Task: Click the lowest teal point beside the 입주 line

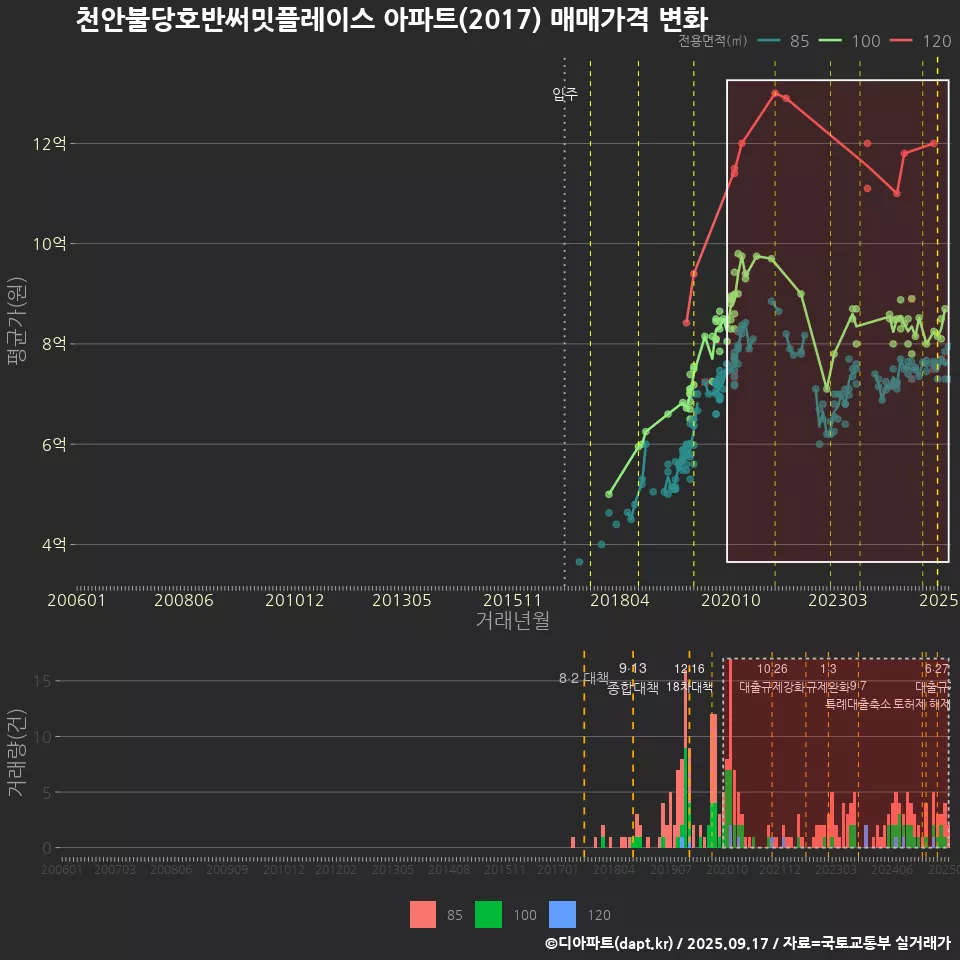Action: (579, 562)
